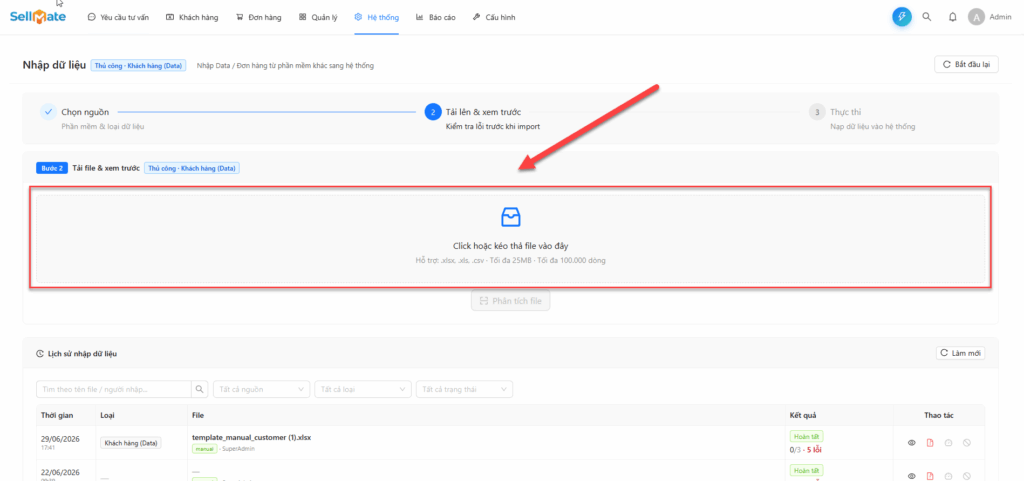Click date 29/06/2026
Screen dimensions: 1024x481
coord(60,439)
